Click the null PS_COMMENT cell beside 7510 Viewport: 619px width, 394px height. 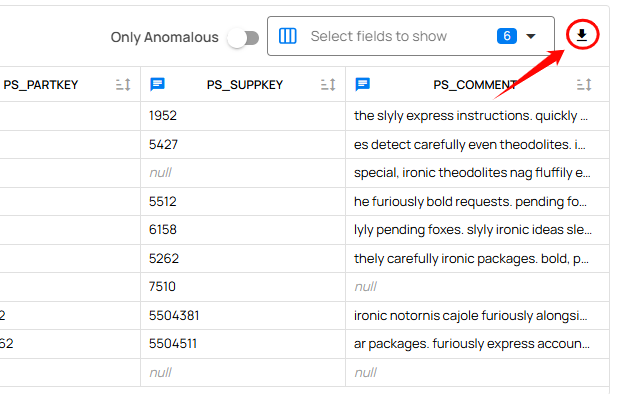point(477,287)
